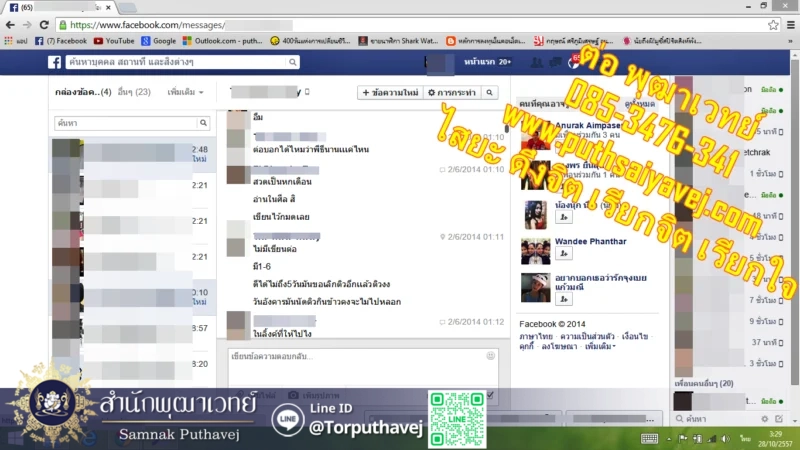Open the conversation timed 2:48
Screen dimensions: 800x450
tap(133, 154)
